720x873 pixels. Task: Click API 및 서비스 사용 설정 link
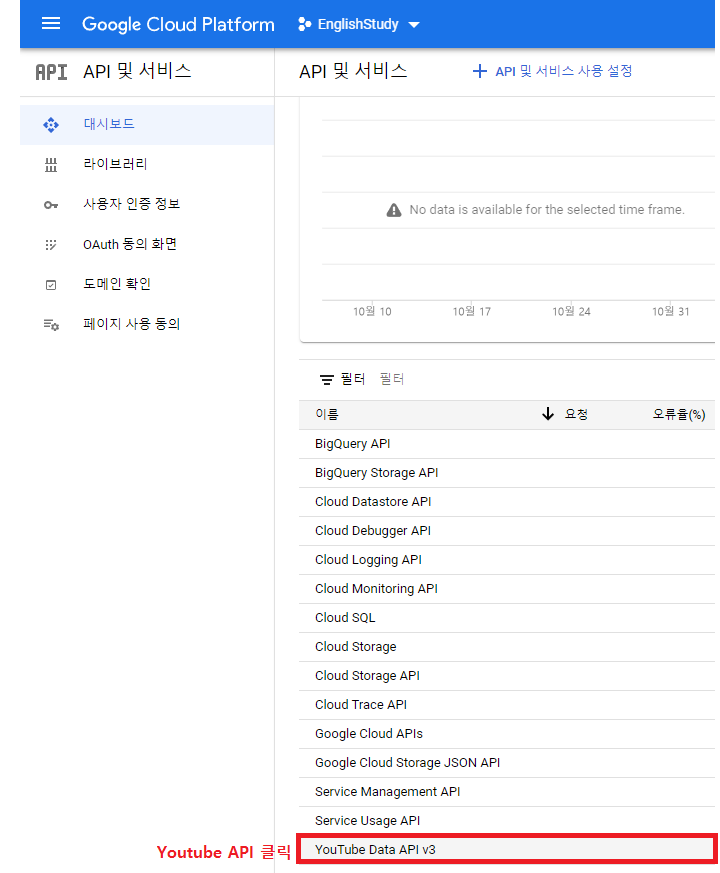click(552, 71)
